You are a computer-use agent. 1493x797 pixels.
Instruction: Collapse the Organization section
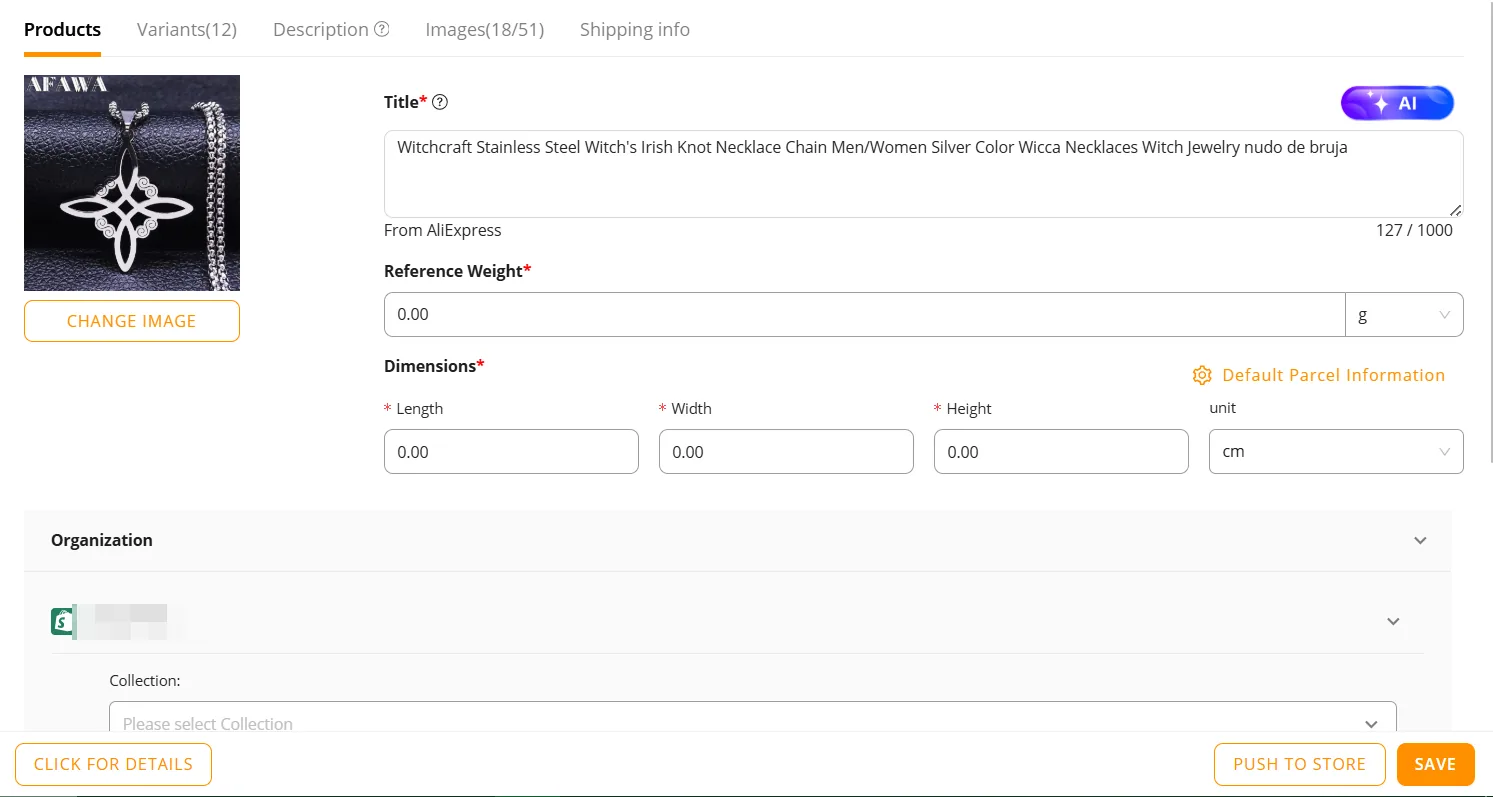1420,540
